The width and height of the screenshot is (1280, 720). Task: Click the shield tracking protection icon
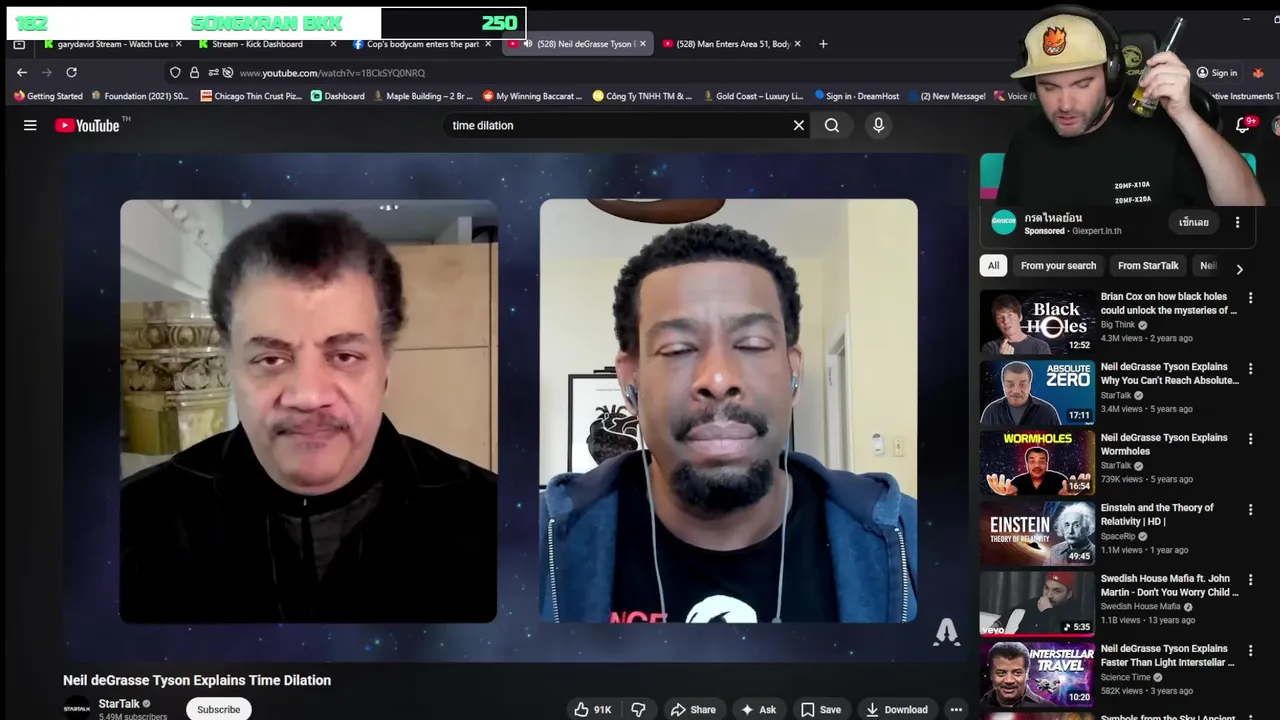175,73
